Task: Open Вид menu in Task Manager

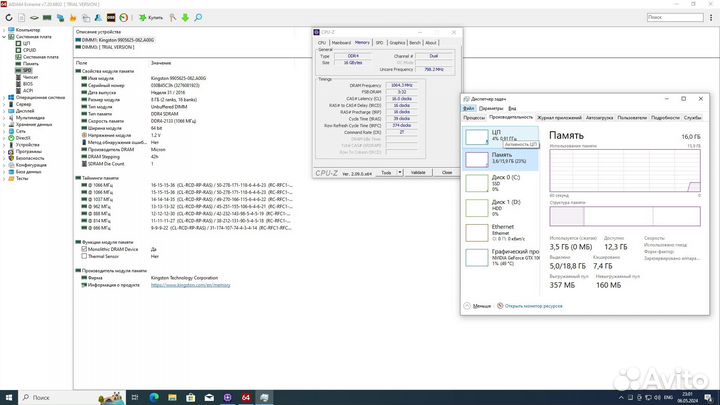Action: coord(512,108)
